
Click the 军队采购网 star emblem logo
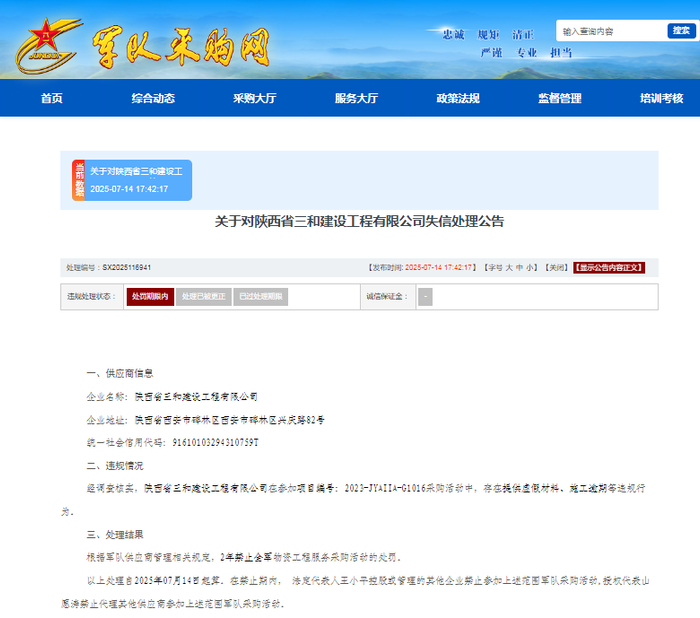48,46
